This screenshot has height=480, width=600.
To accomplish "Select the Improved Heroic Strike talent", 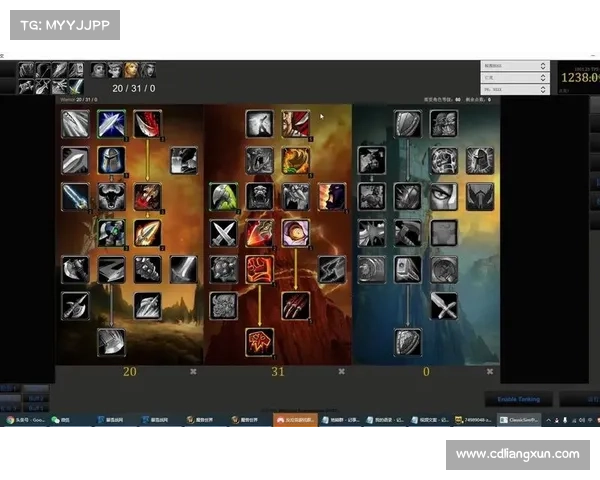I will 75,124.
